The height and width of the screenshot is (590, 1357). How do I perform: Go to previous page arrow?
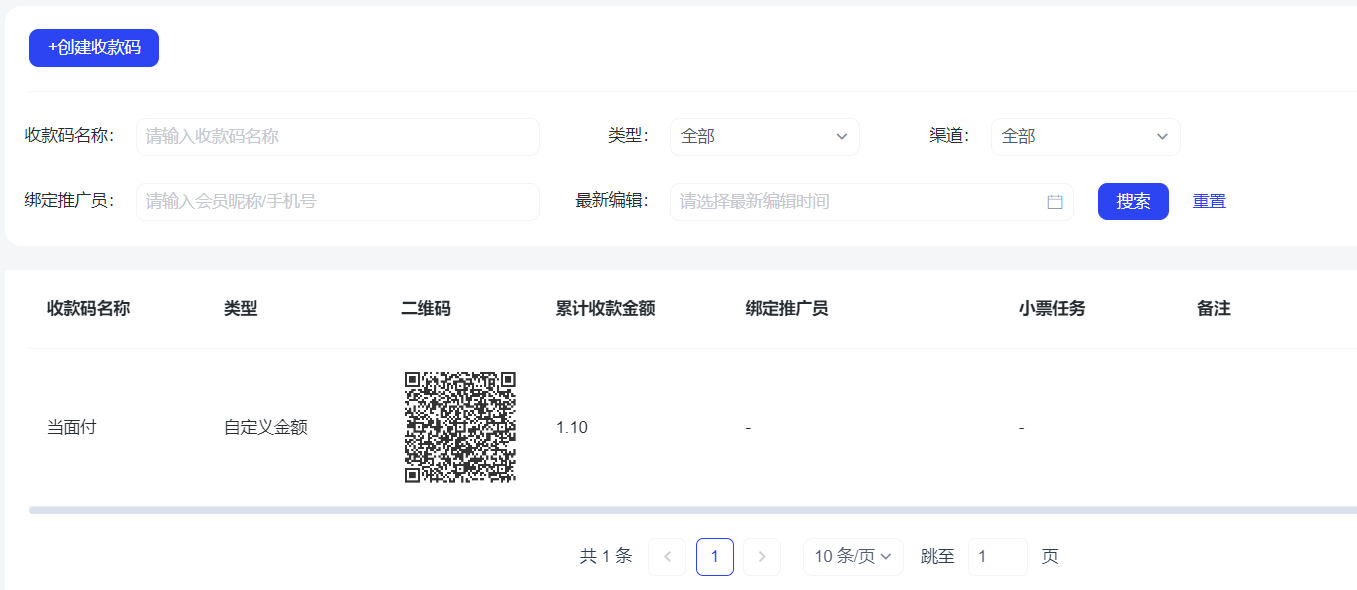(667, 557)
